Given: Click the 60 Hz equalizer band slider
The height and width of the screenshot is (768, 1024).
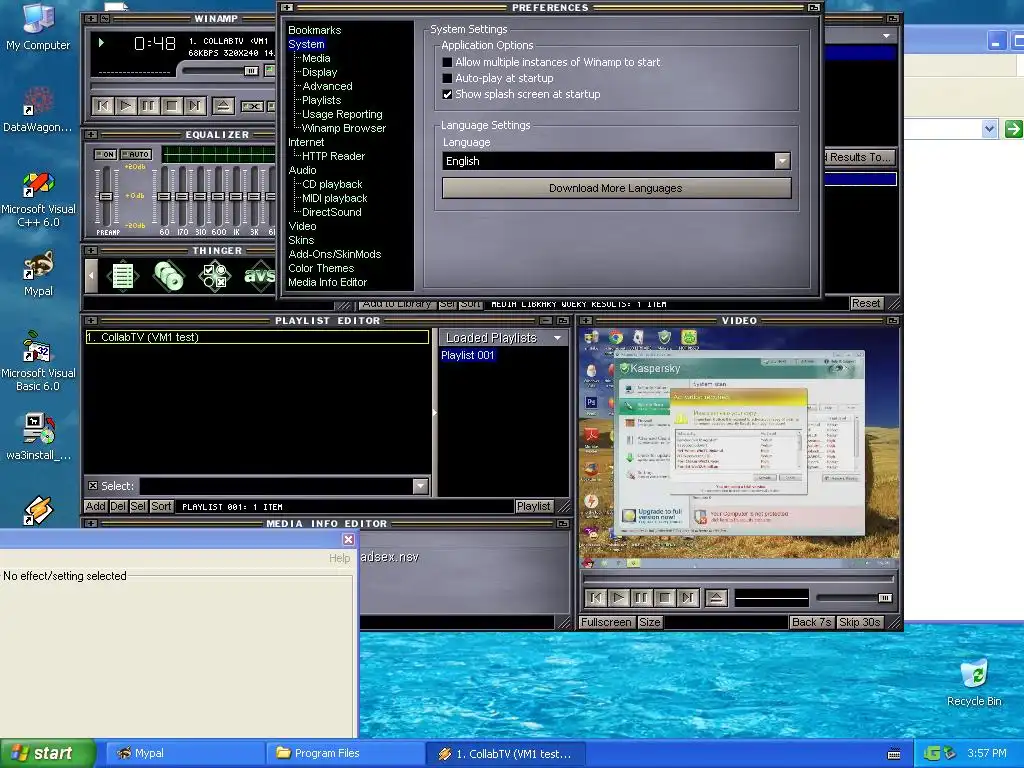Looking at the screenshot, I should coord(165,196).
